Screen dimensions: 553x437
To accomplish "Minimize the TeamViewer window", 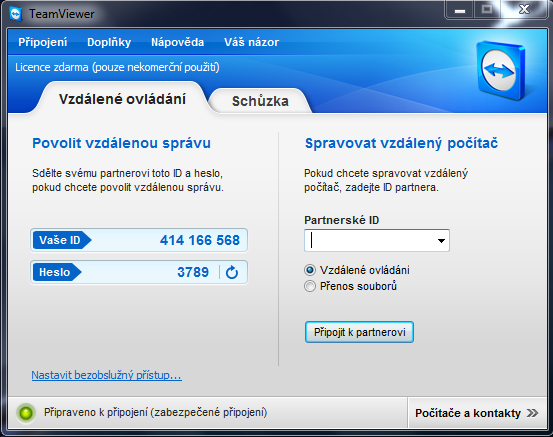I will 460,10.
